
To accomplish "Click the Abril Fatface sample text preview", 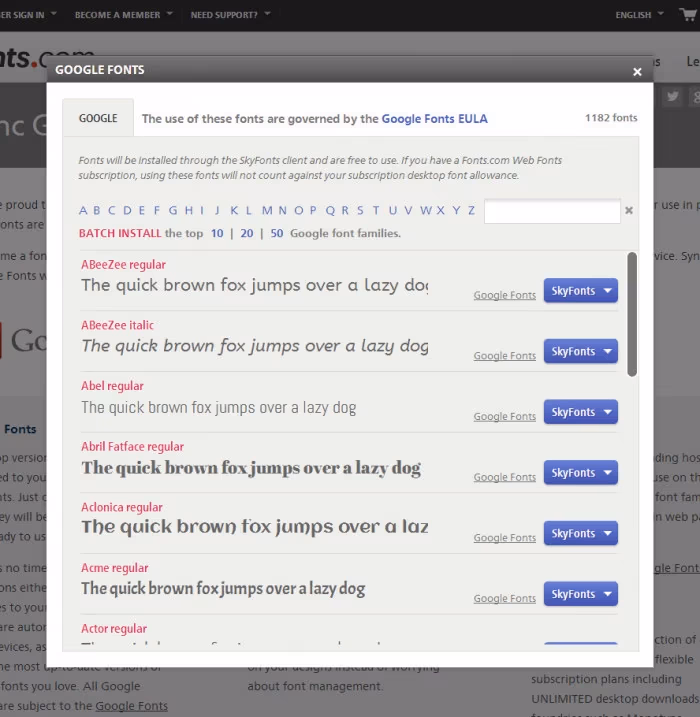I will tap(251, 468).
